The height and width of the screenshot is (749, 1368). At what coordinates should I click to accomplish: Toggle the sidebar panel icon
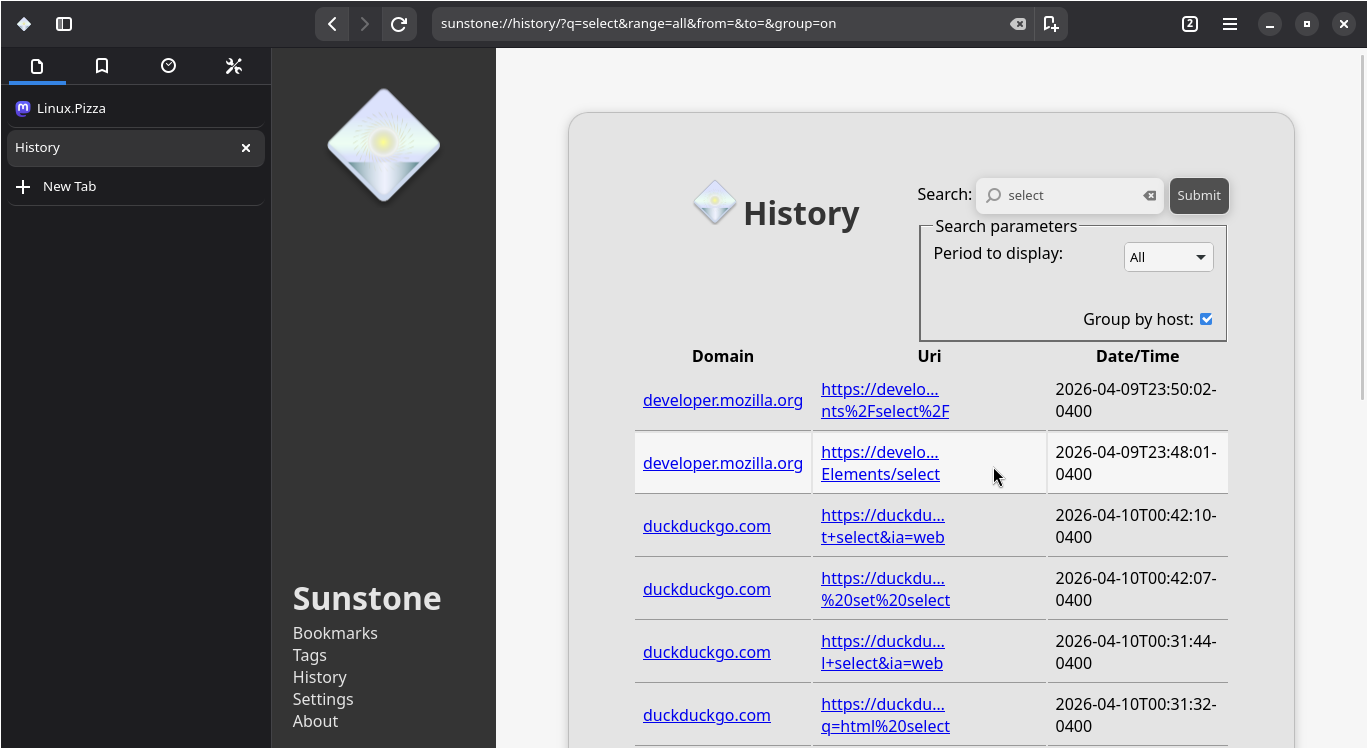64,24
